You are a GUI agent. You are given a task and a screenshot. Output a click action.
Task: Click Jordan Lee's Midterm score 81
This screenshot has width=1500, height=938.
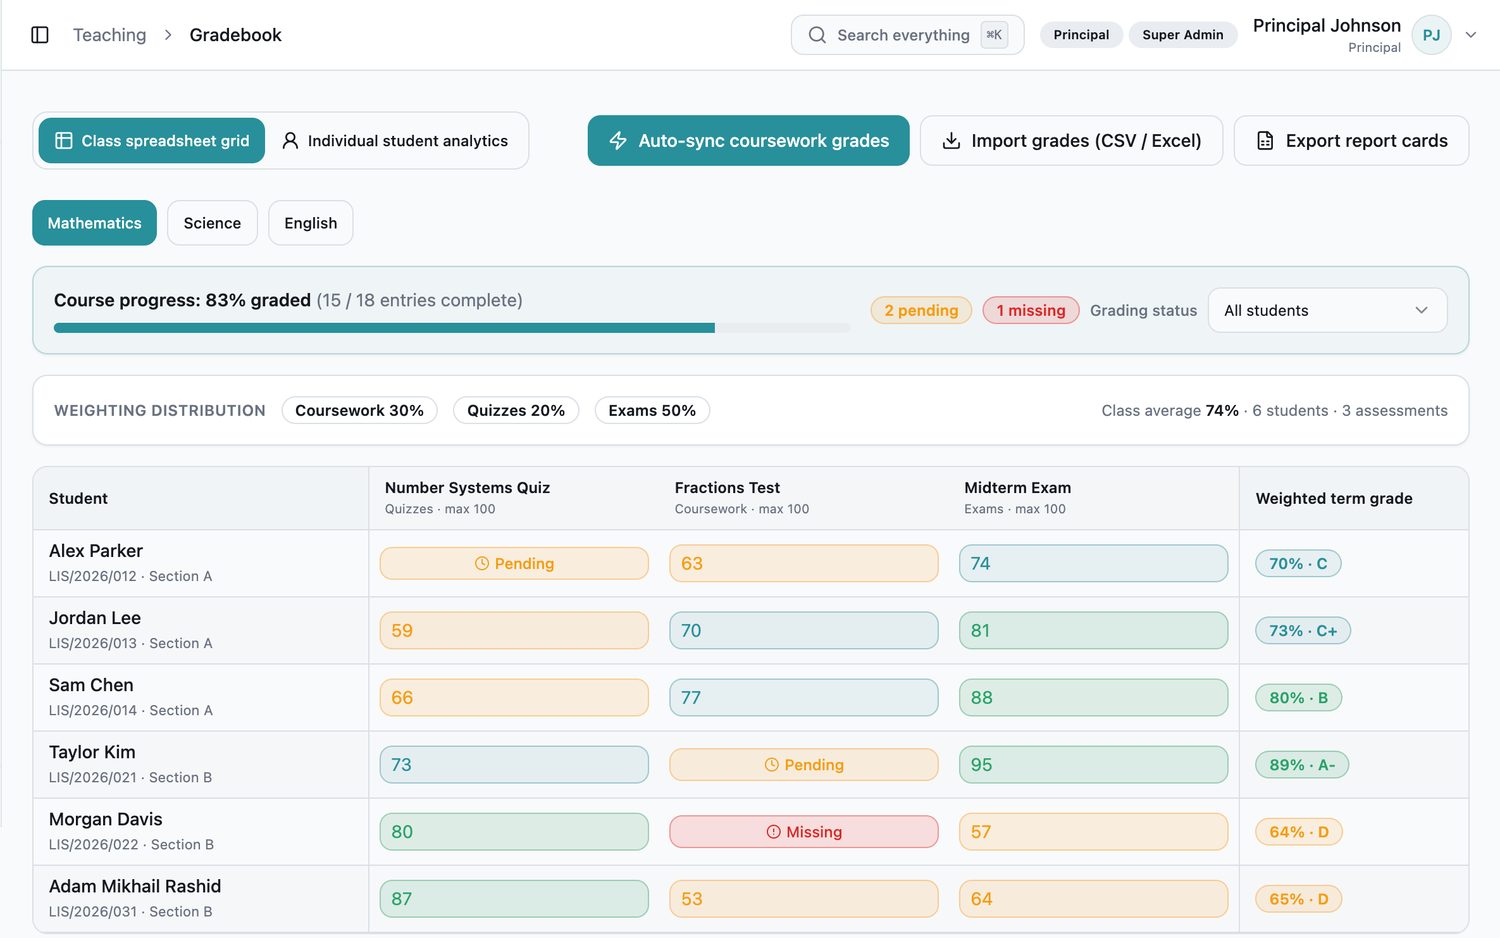1093,631
